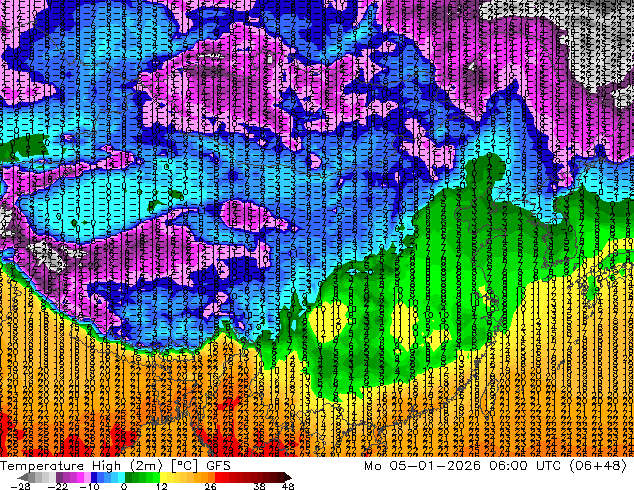Screen dimensions: 634x490
Task: Click the green segment of the temperature color bar
Action: tap(142, 477)
